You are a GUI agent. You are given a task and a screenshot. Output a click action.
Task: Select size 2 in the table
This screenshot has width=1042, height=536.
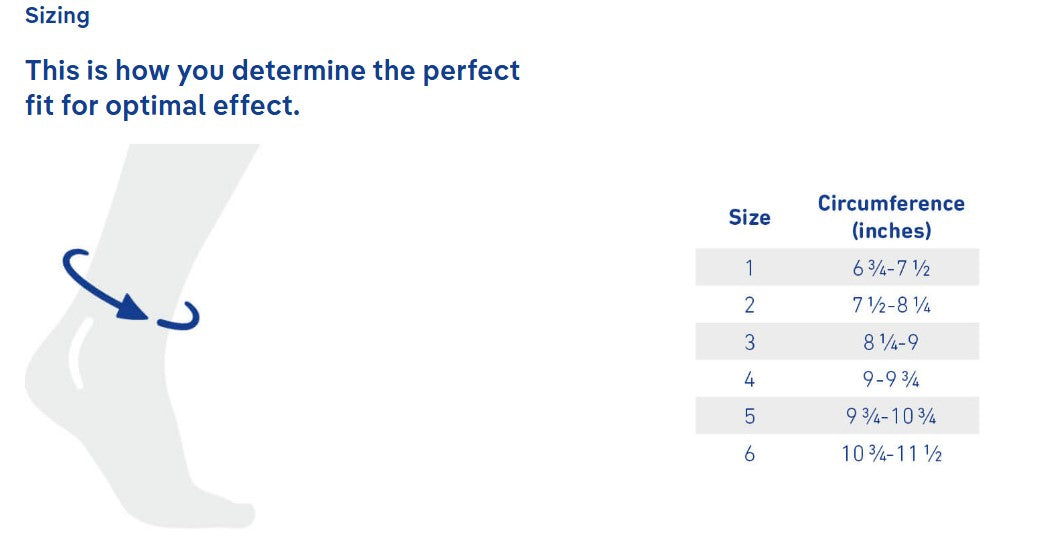(749, 305)
